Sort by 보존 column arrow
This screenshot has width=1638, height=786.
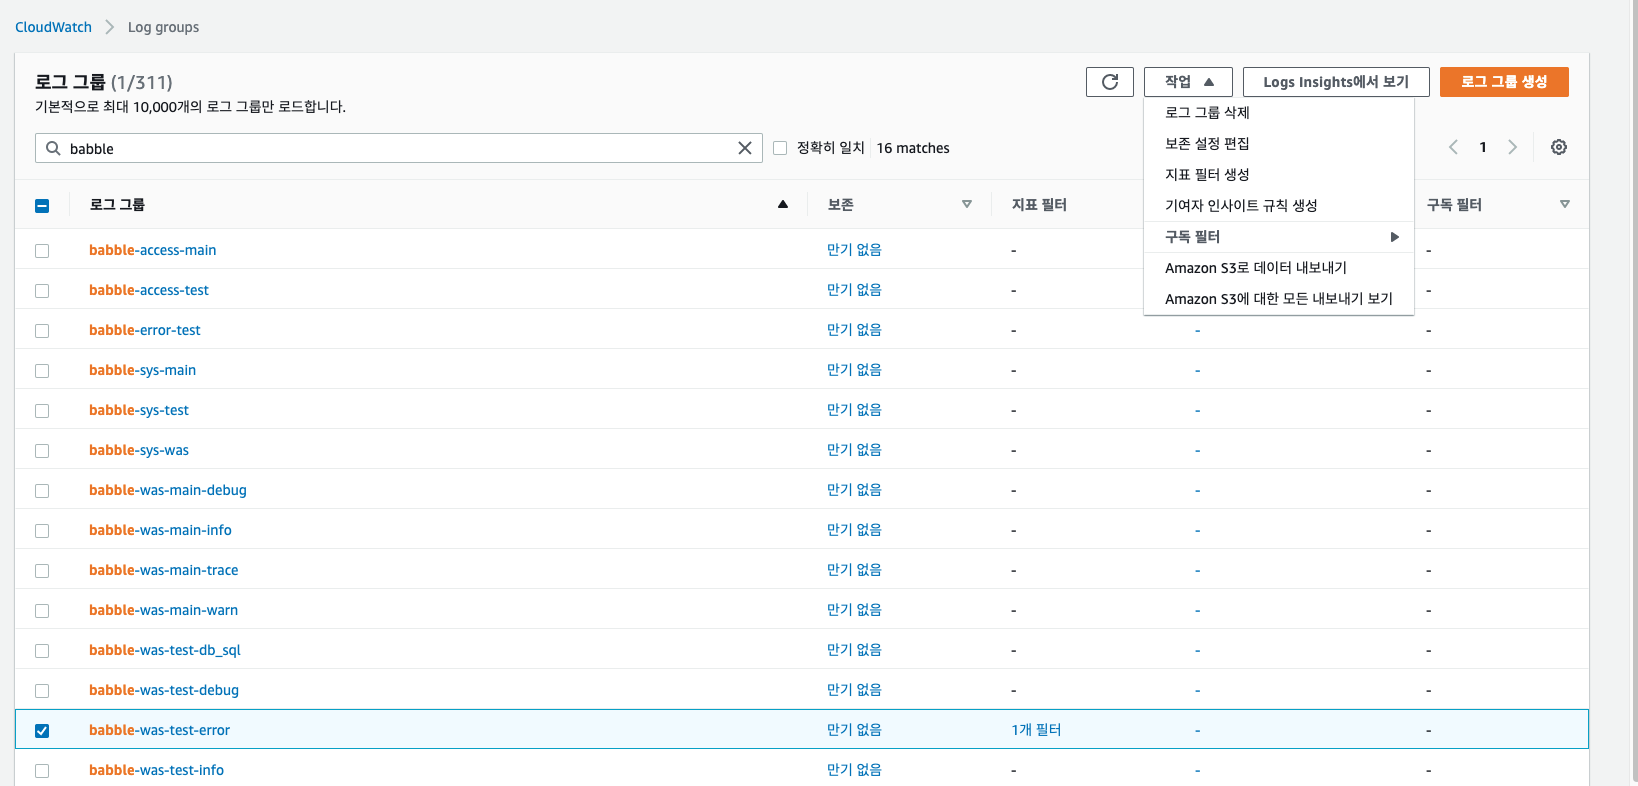tap(967, 204)
